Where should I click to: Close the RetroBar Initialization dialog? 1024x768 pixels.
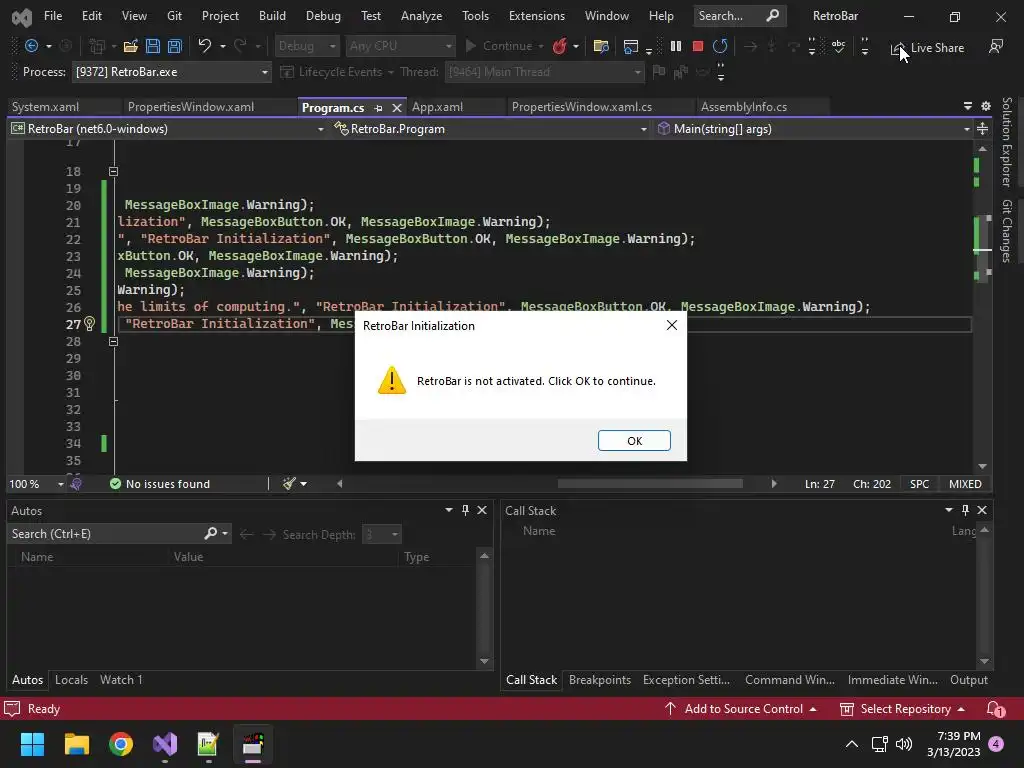point(671,325)
